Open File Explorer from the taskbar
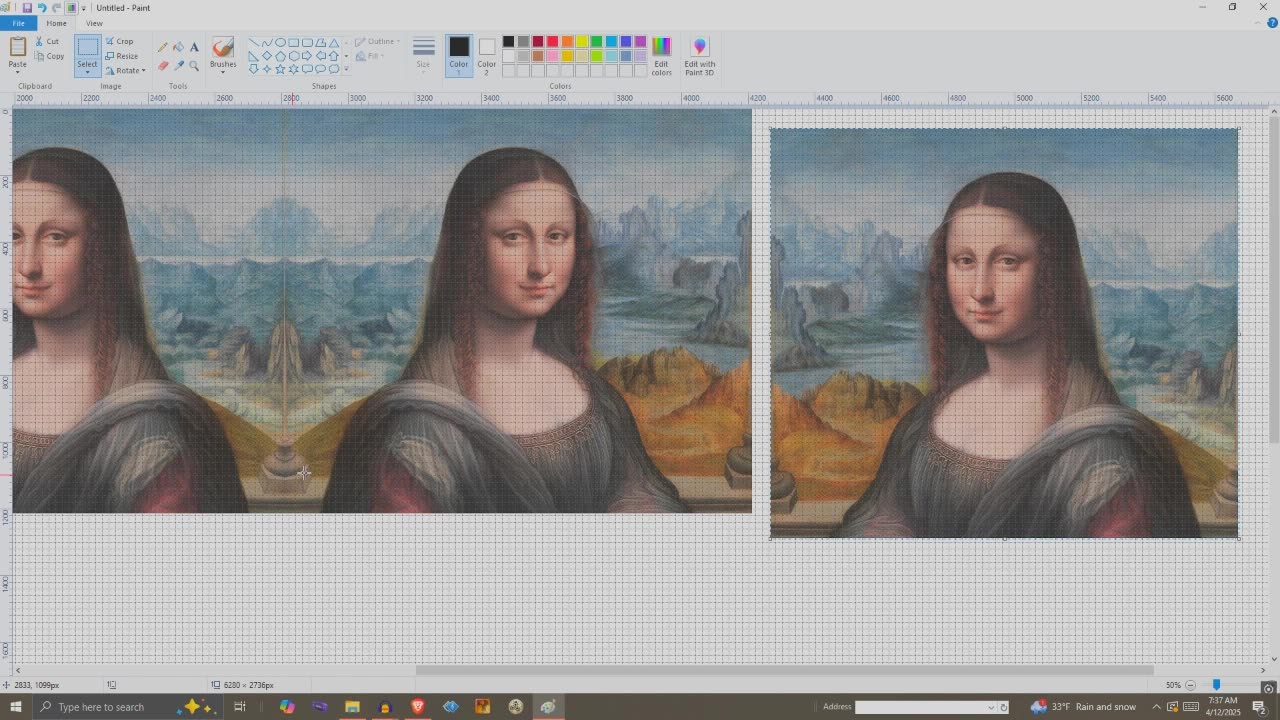1280x720 pixels. [352, 707]
